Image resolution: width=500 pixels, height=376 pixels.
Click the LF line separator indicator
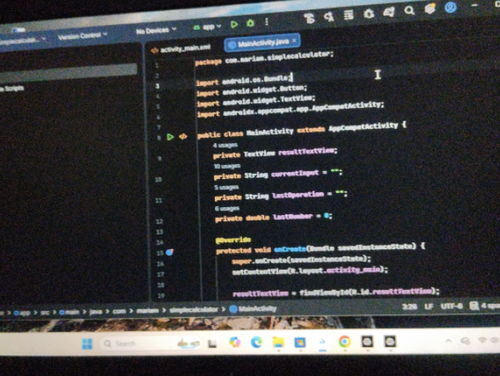(x=428, y=306)
